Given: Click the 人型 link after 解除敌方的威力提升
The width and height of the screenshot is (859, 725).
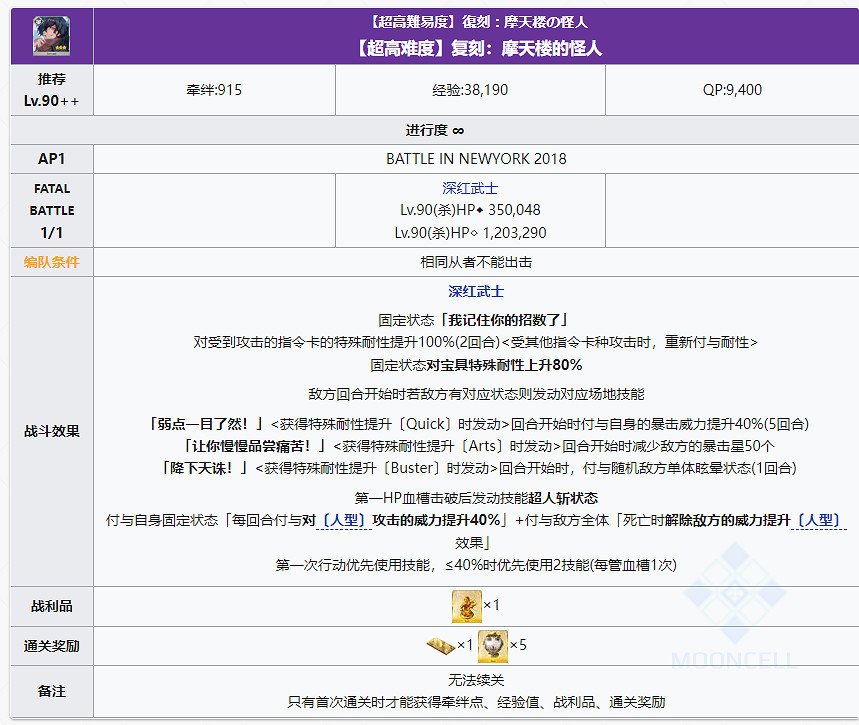Looking at the screenshot, I should pos(821,520).
